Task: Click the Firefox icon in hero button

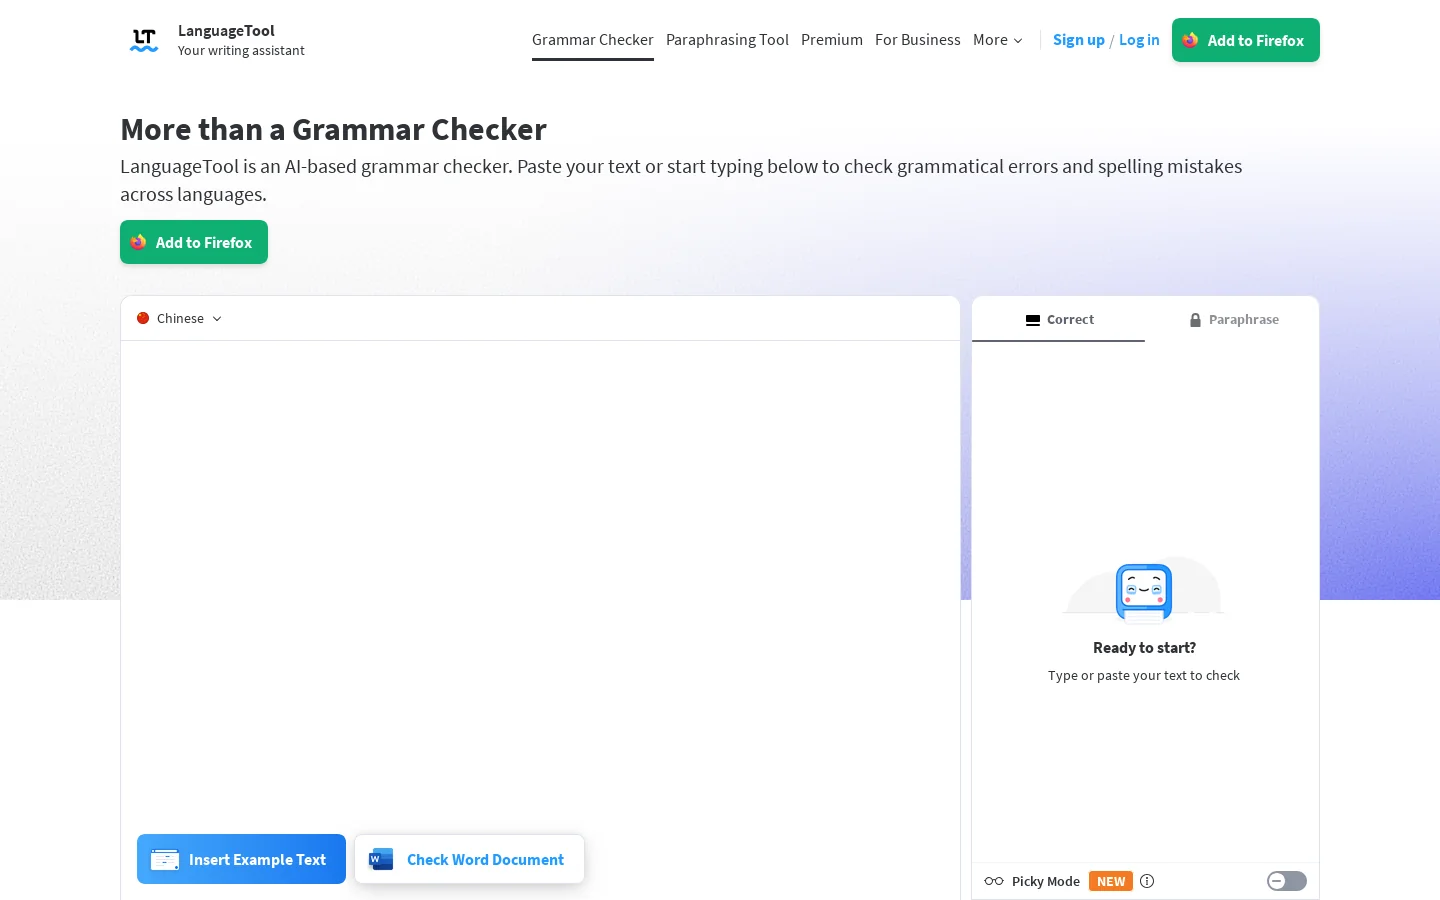Action: pos(138,242)
